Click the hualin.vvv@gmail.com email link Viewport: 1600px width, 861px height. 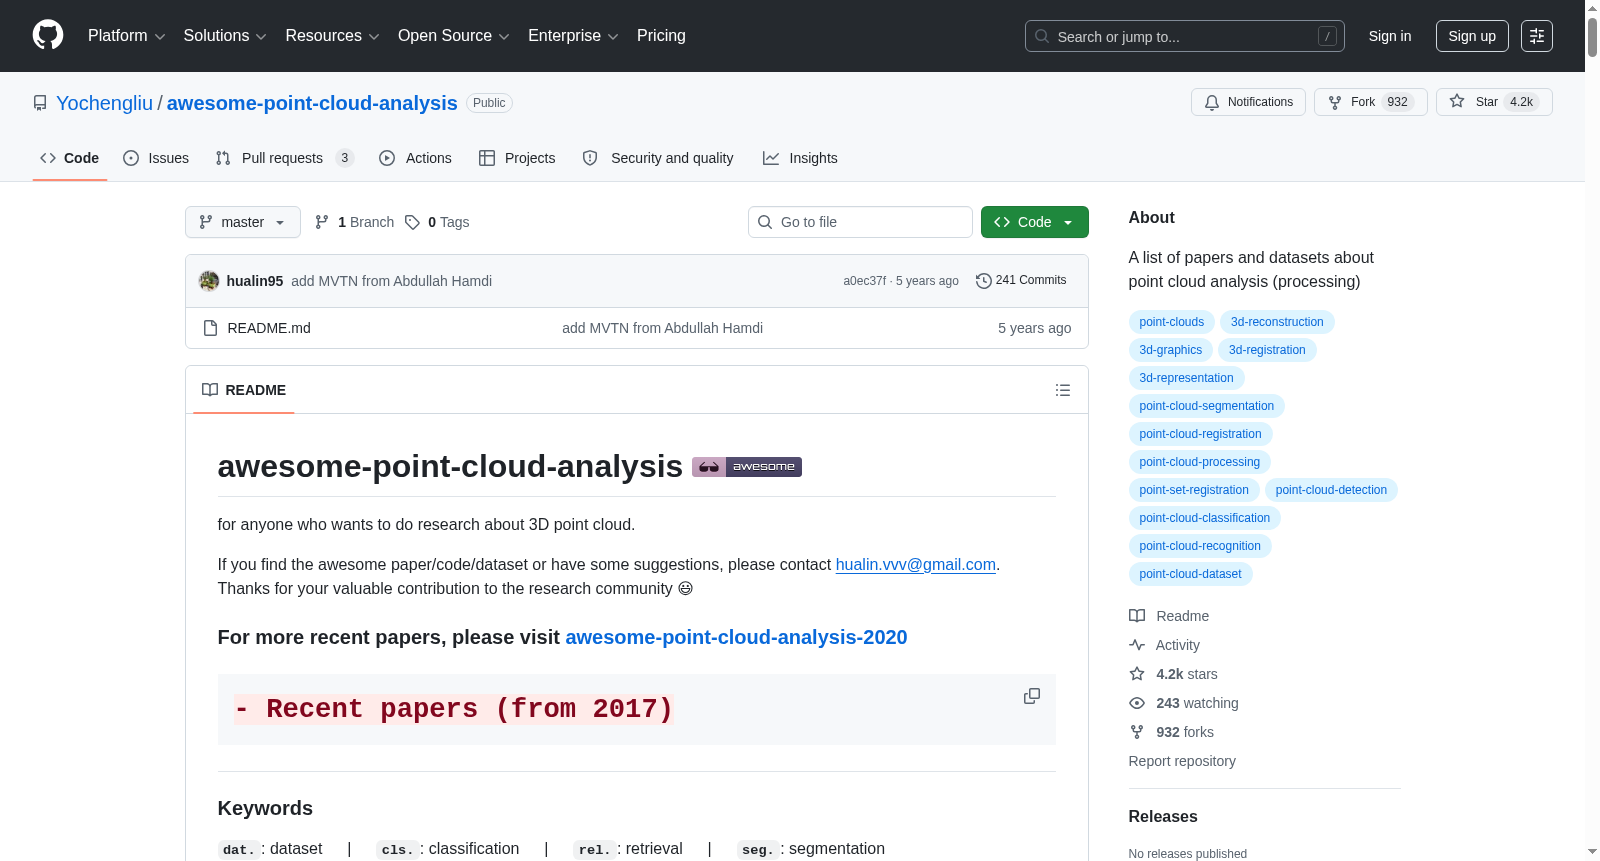[x=916, y=565]
